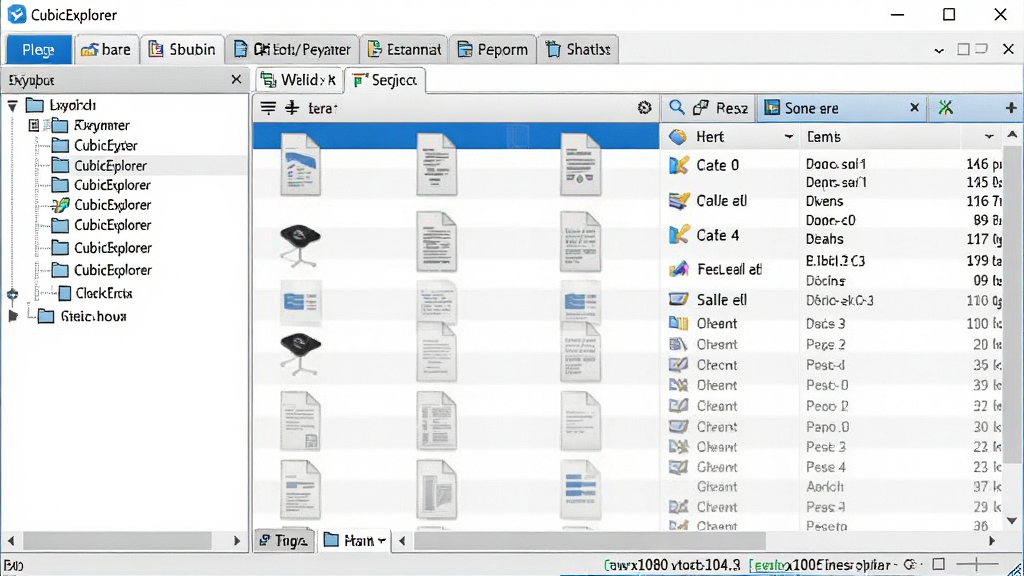Image resolution: width=1024 pixels, height=576 pixels.
Task: Click the first black chair thumbnail
Action: click(300, 246)
